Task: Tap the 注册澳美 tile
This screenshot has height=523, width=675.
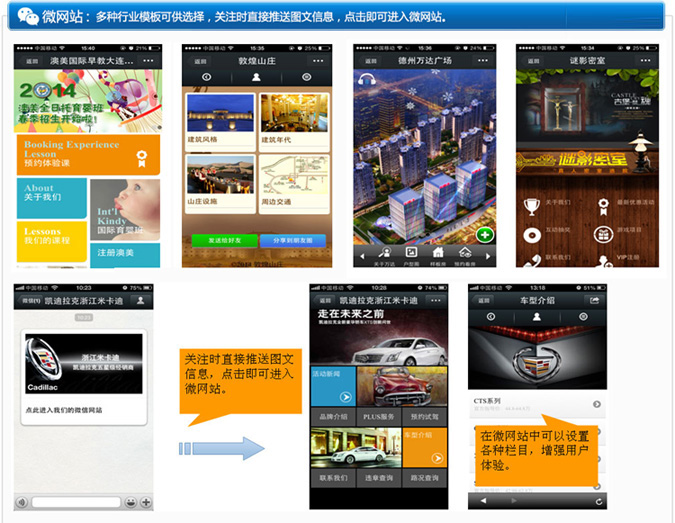Action: pyautogui.click(x=125, y=255)
